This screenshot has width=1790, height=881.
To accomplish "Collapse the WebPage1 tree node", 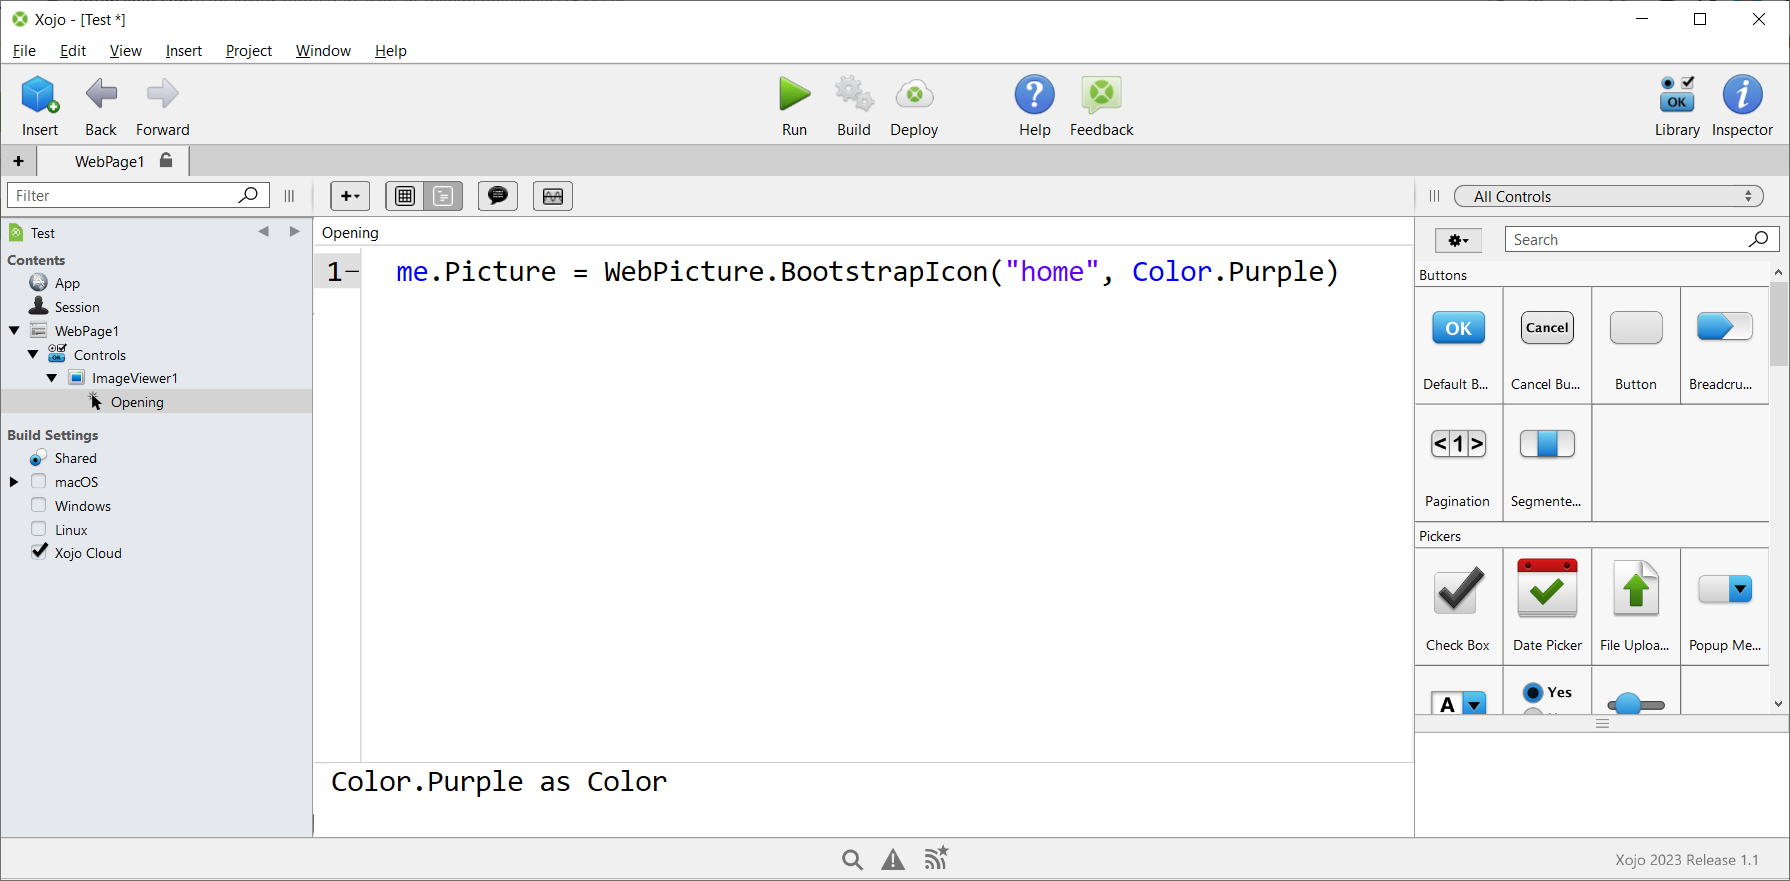I will tap(14, 330).
